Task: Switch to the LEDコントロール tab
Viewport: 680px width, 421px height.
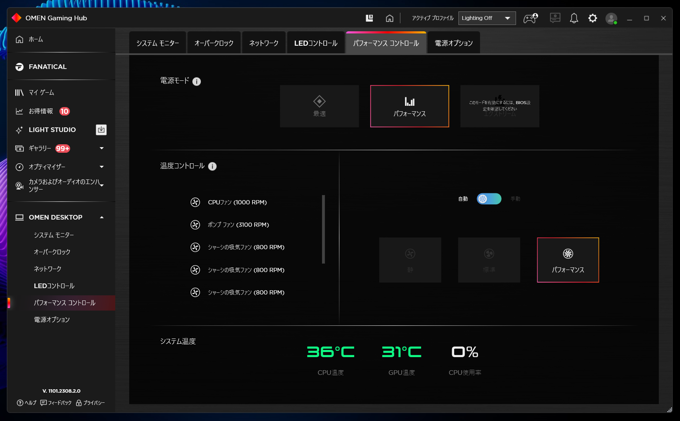Action: [x=316, y=43]
